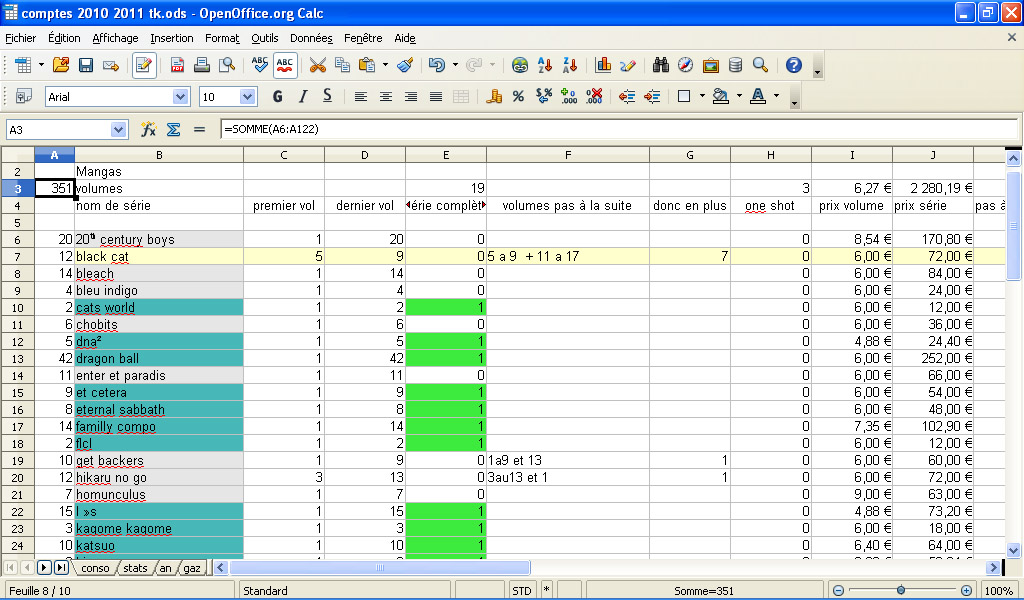Insert a chart using the chart icon

click(x=603, y=66)
